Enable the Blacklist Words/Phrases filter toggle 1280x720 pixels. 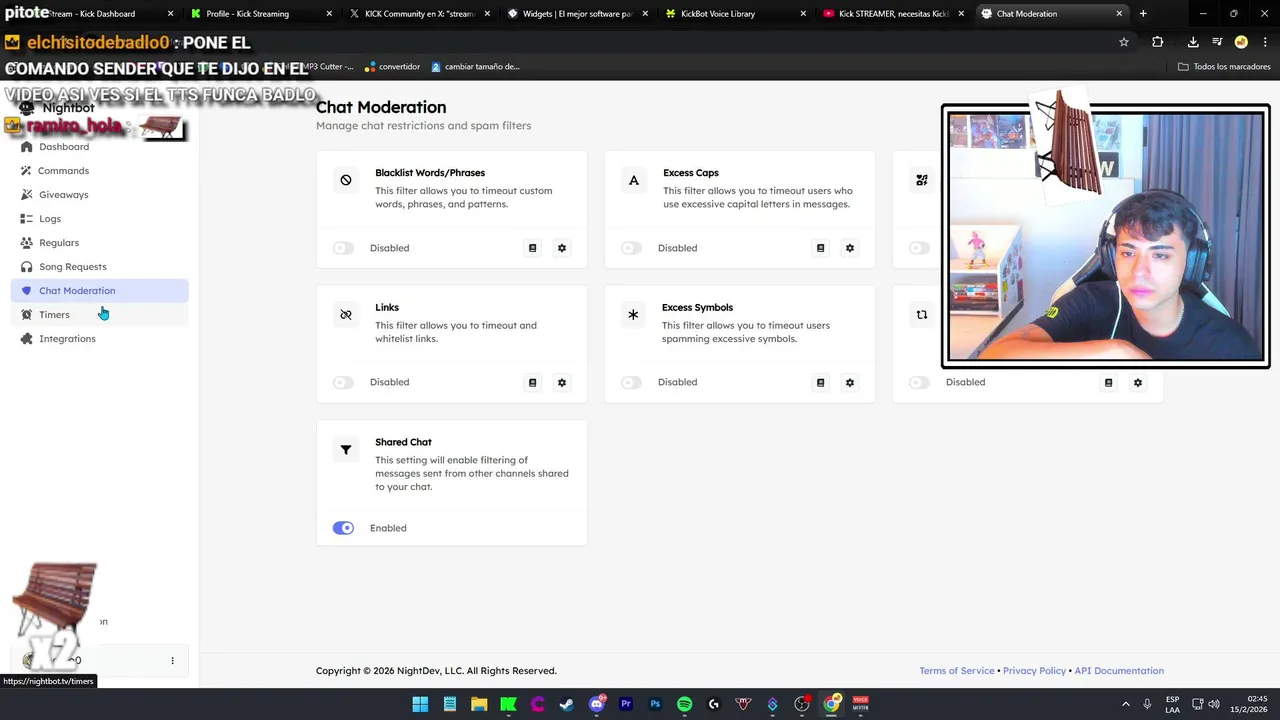[343, 248]
